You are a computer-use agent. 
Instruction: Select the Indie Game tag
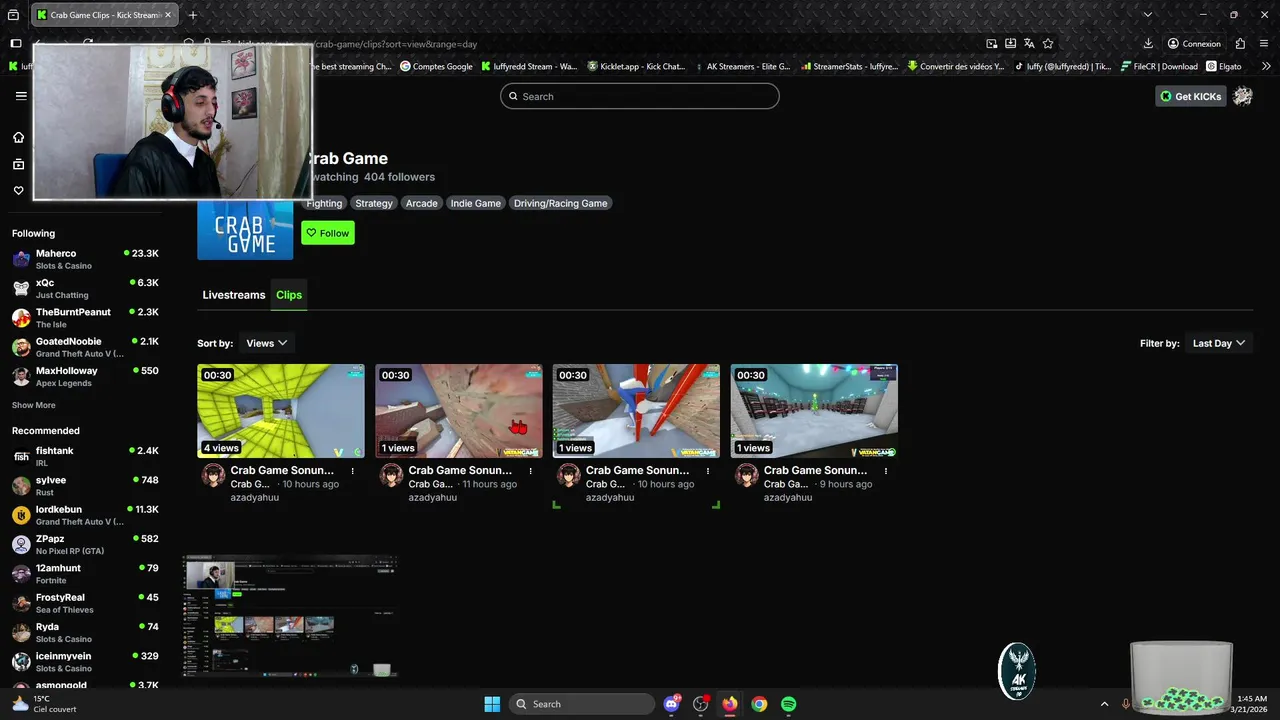476,203
